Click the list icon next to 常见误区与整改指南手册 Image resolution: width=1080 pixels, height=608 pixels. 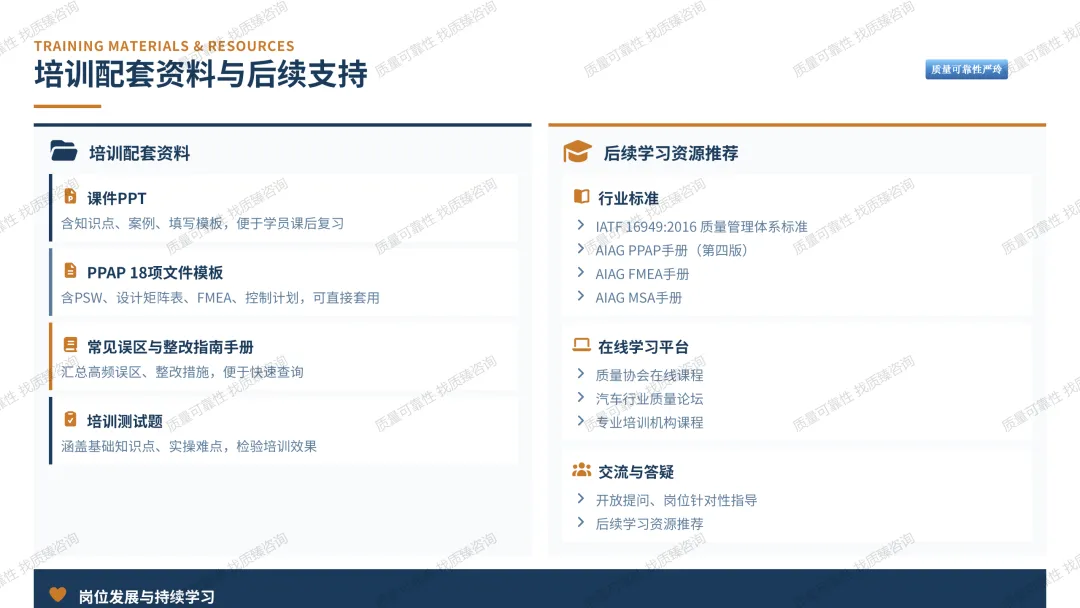tap(70, 345)
